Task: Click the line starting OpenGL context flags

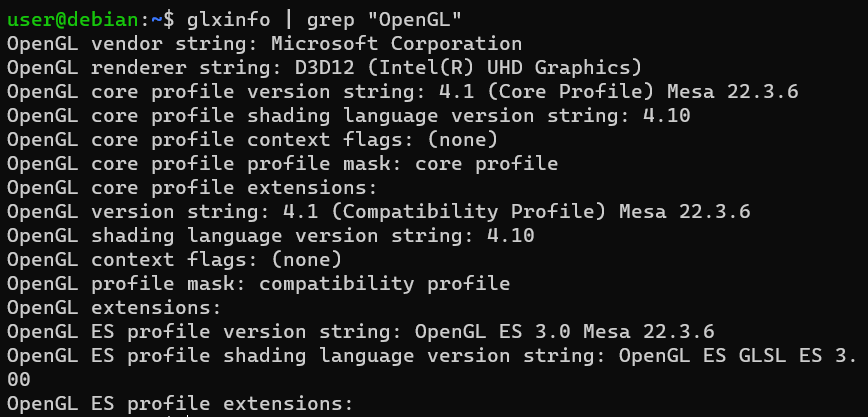Action: coord(174,259)
